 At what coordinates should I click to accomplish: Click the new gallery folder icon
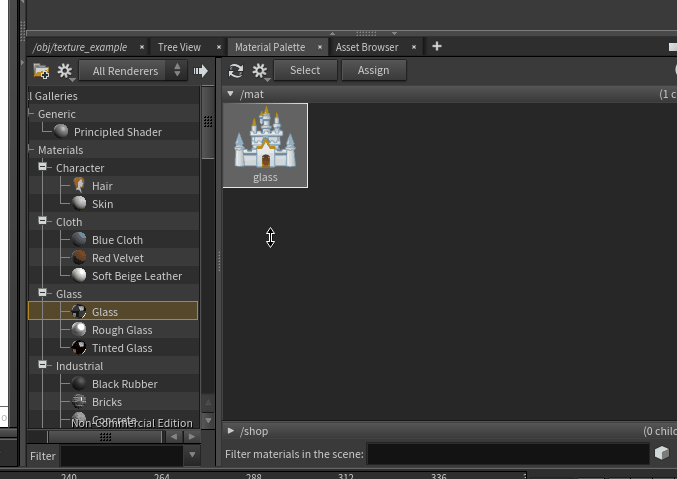pyautogui.click(x=41, y=71)
